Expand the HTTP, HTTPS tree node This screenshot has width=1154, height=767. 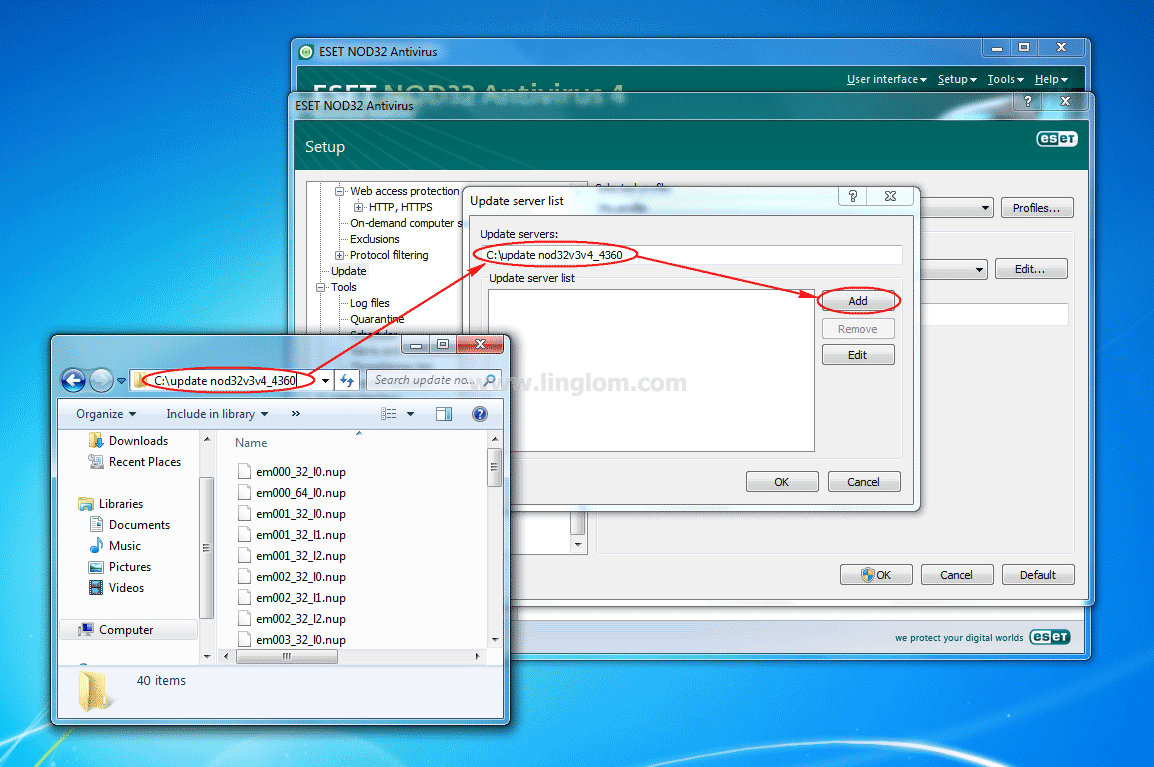point(358,207)
